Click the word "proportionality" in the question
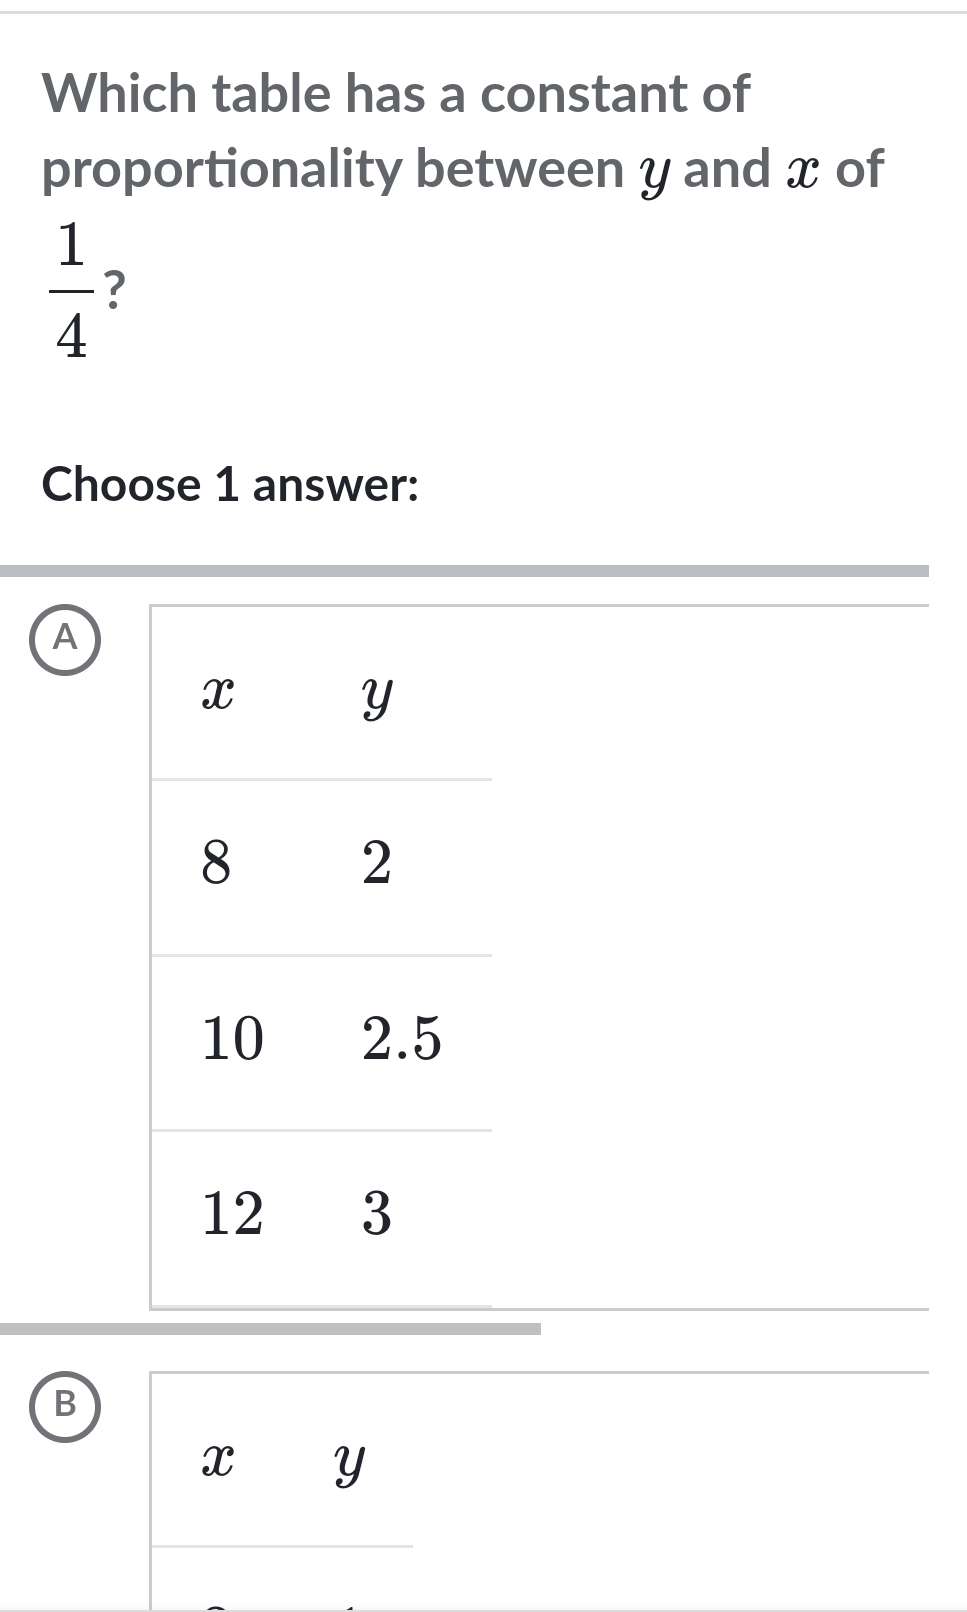The height and width of the screenshot is (1612, 967). pos(221,168)
